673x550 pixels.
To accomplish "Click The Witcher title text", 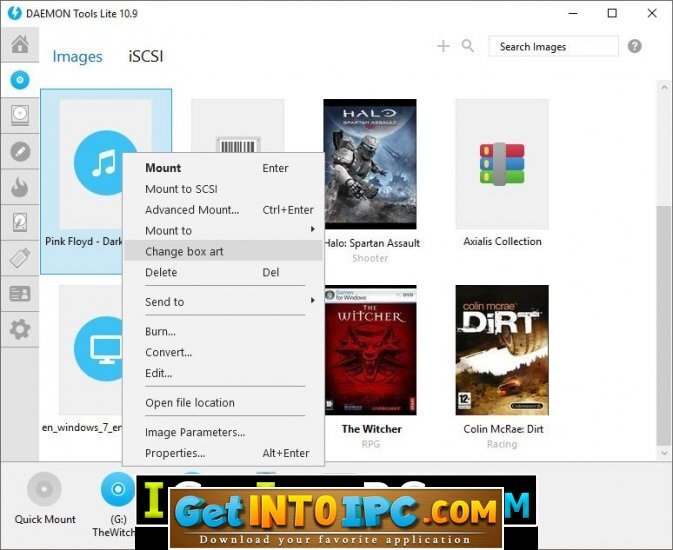I will [x=372, y=429].
